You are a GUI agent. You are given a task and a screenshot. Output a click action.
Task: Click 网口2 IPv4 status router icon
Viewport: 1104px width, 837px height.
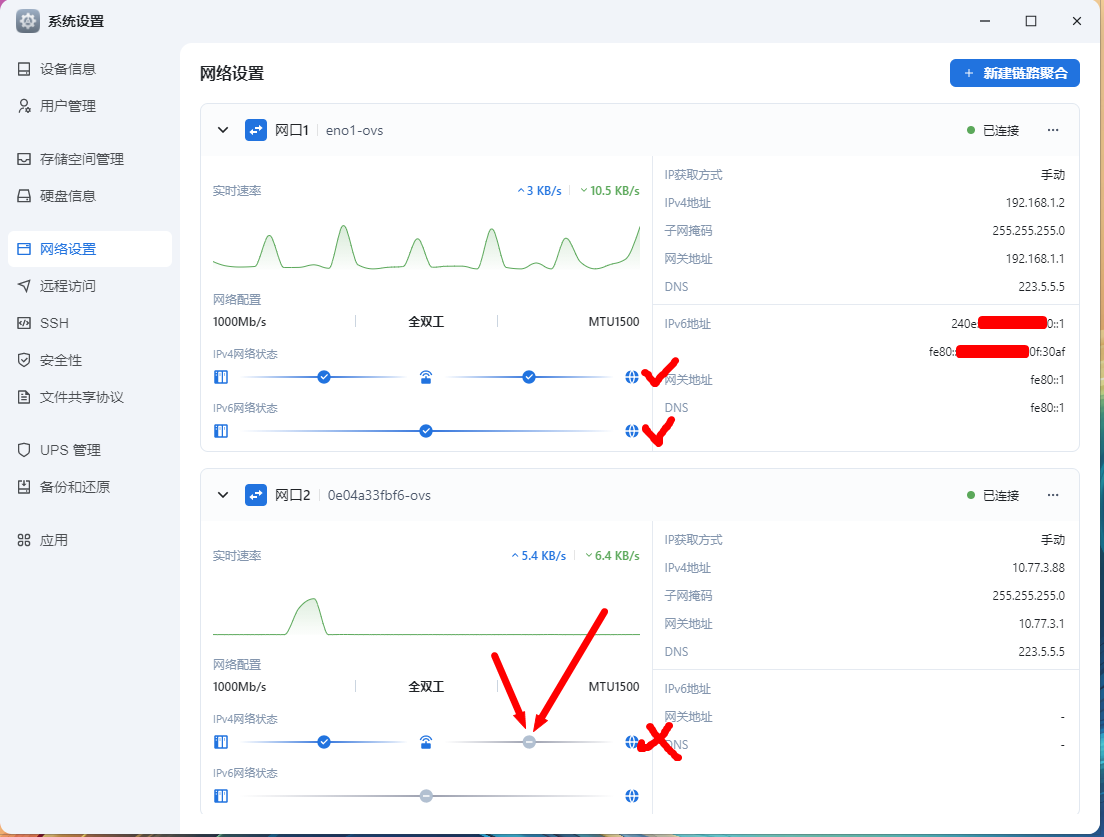tap(426, 742)
